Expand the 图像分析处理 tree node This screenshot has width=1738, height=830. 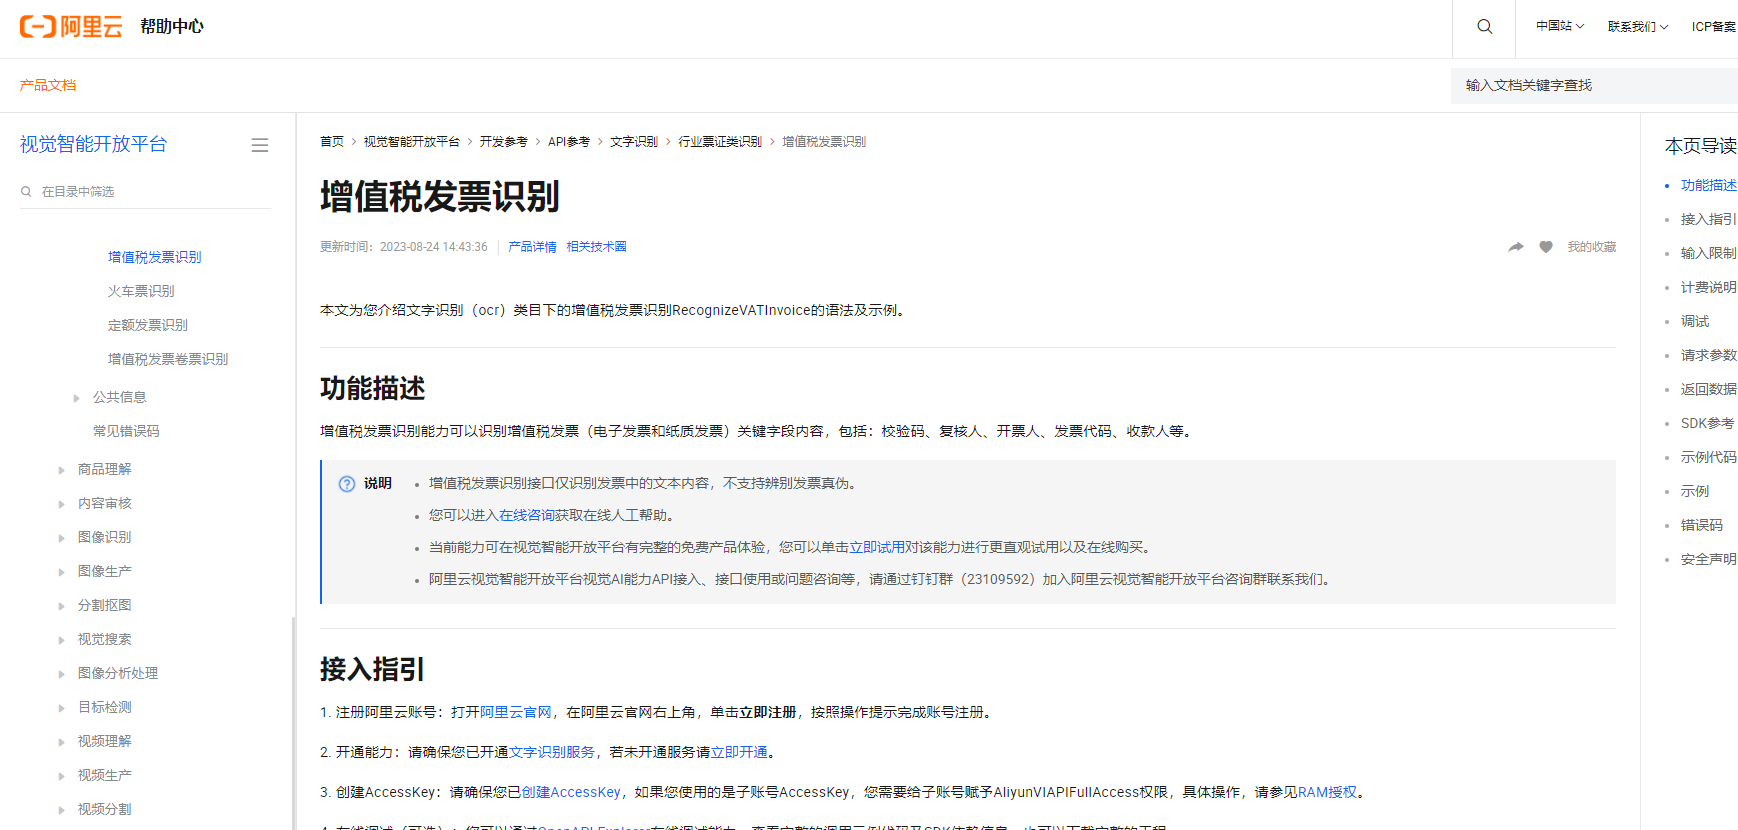tap(62, 674)
